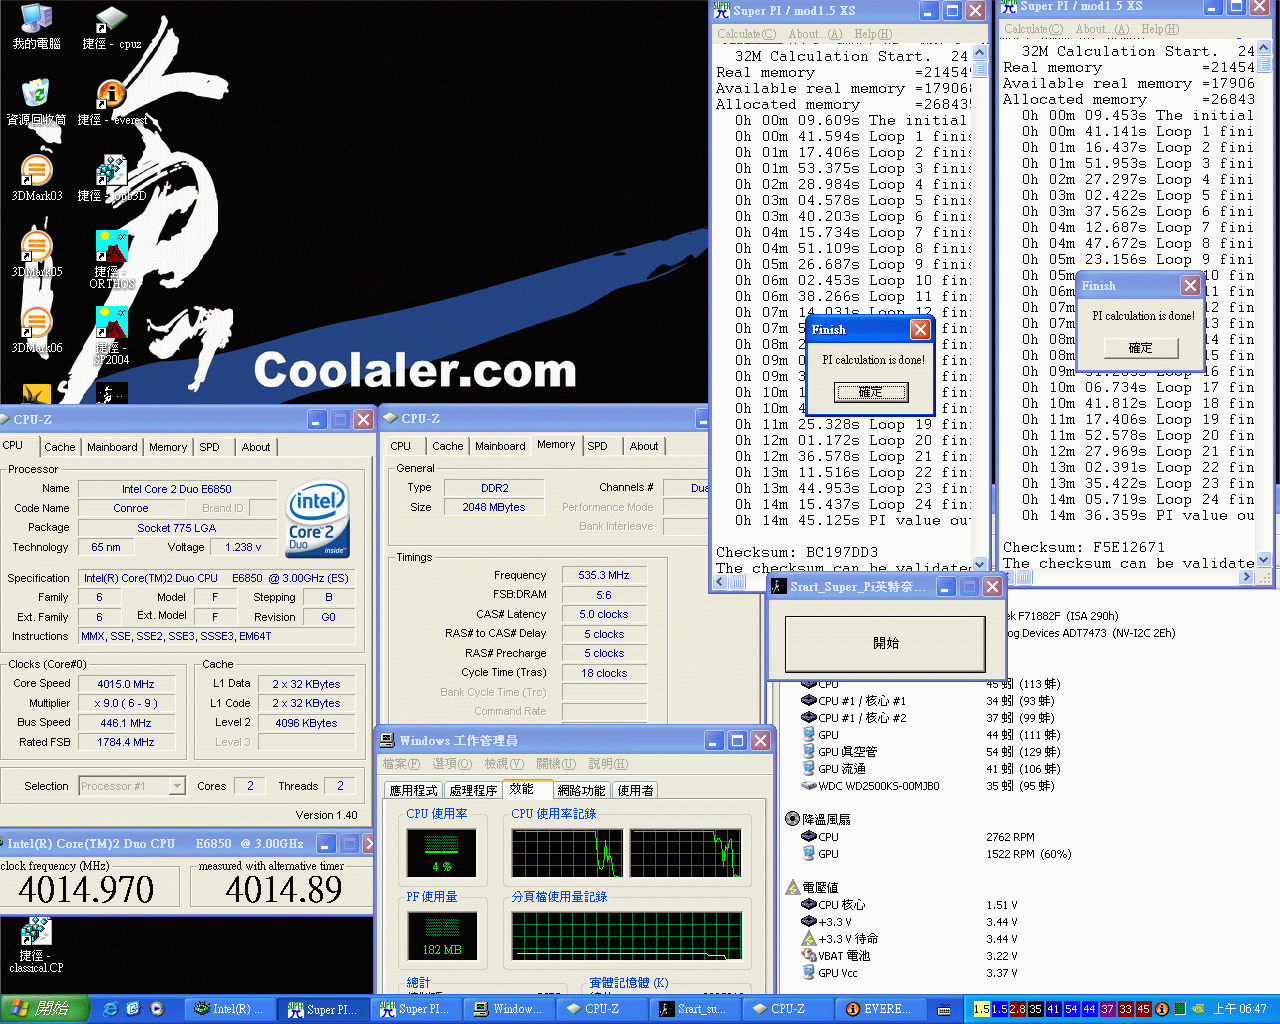Click the PF 使用量 182 MB gauge
The image size is (1280, 1024).
[441, 937]
